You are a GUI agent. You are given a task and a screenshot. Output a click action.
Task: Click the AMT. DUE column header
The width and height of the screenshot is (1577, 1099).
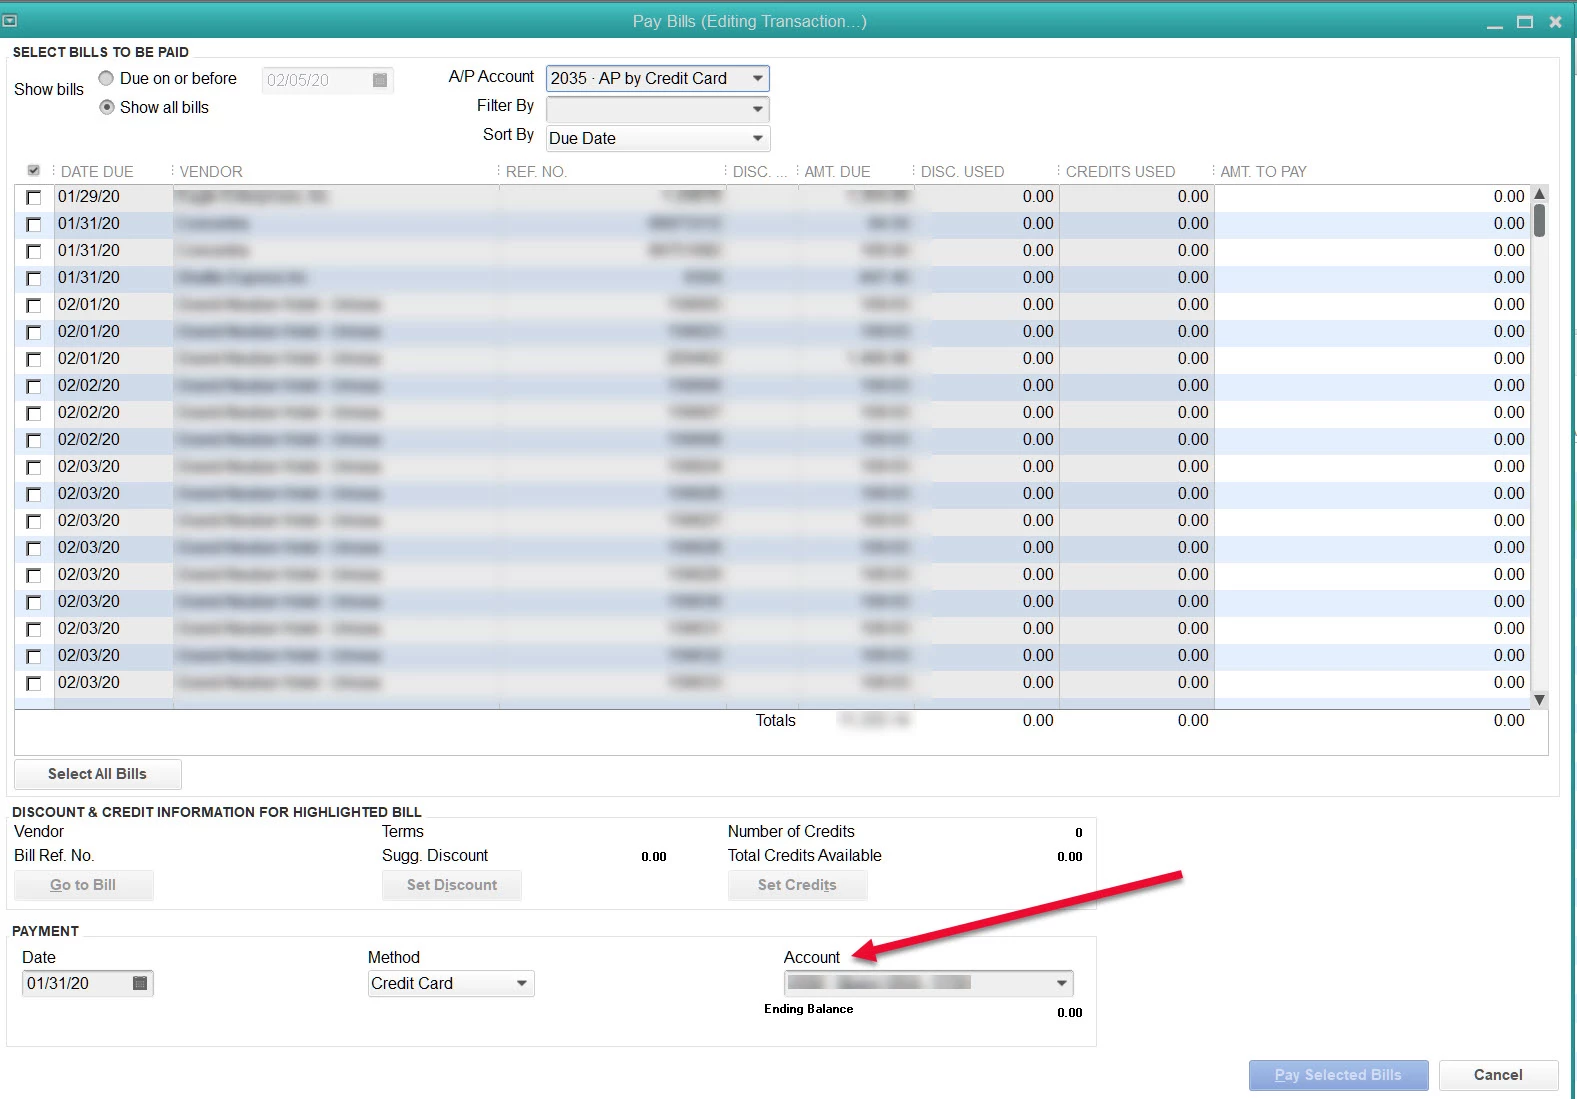click(x=837, y=171)
